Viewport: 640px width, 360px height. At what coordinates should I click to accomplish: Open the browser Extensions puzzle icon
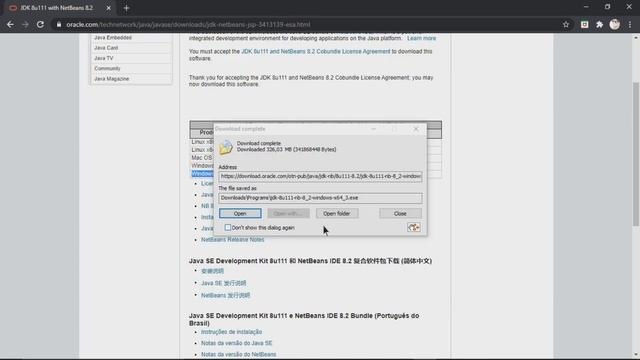click(599, 24)
